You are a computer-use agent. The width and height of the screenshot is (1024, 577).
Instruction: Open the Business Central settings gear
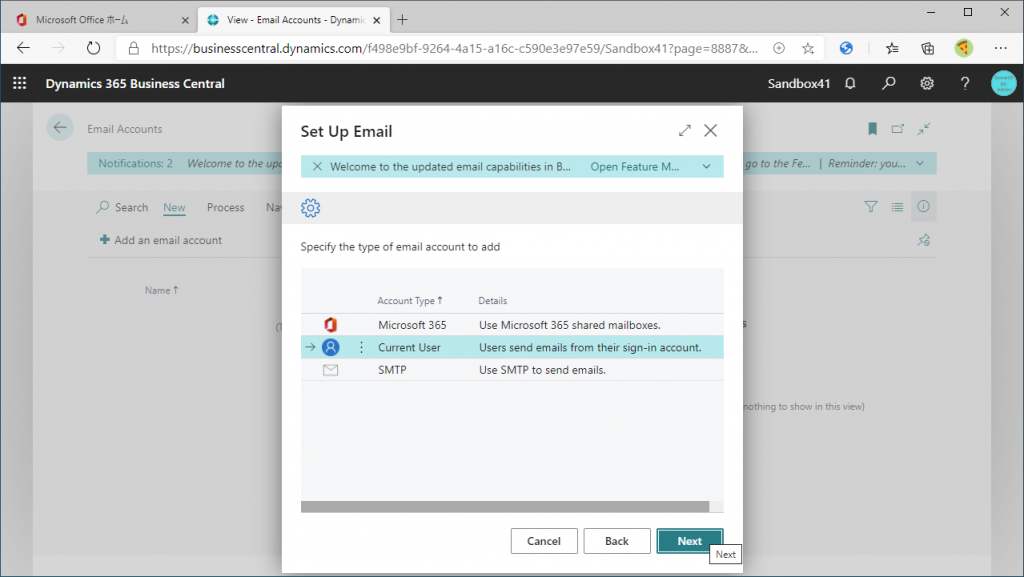coord(927,84)
